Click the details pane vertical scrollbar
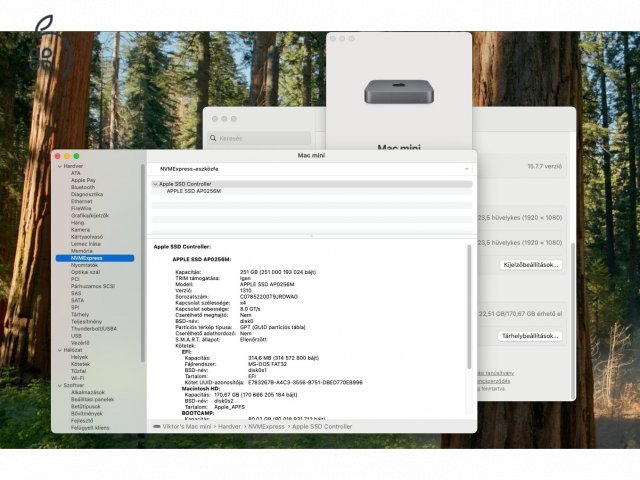 coord(469,307)
